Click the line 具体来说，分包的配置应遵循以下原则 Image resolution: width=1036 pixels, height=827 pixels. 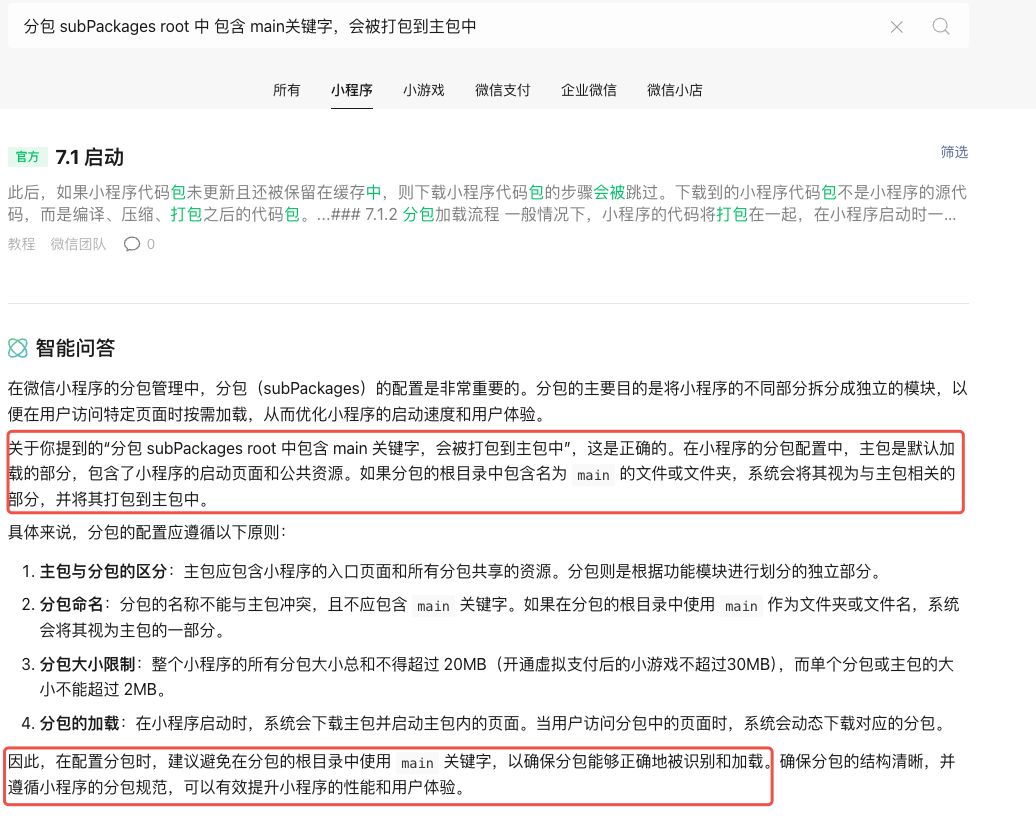point(147,532)
